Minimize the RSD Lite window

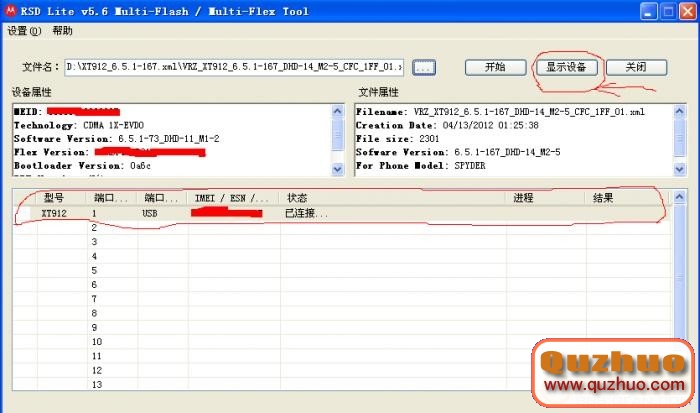click(648, 12)
